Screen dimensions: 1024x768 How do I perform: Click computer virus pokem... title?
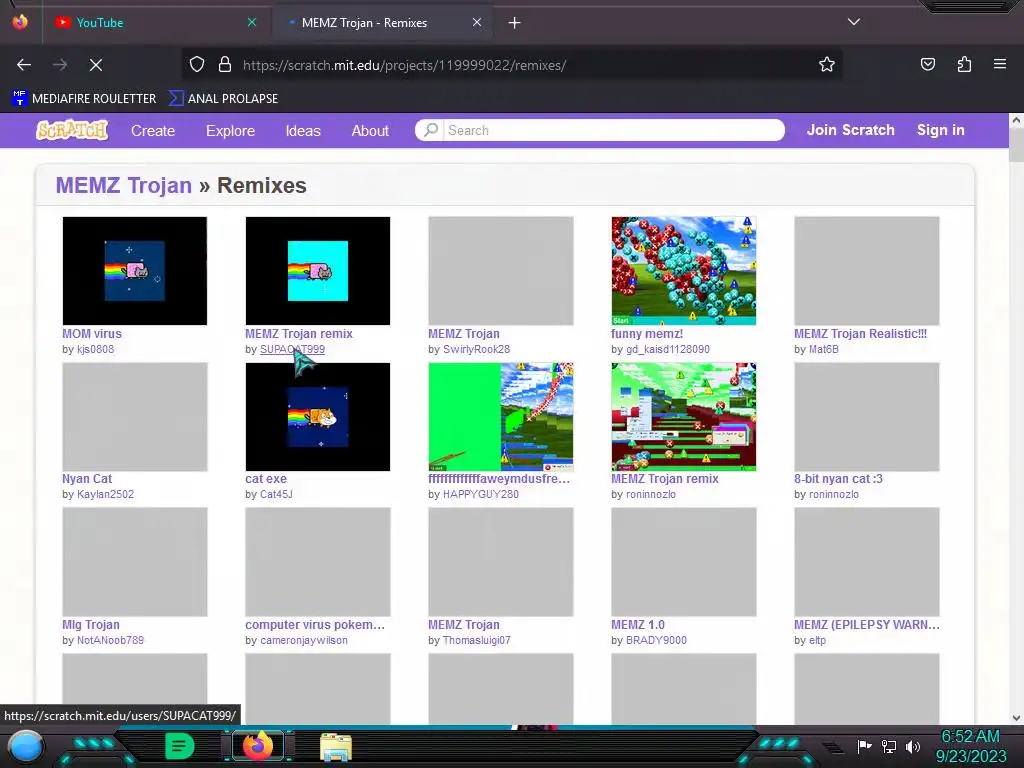point(315,625)
